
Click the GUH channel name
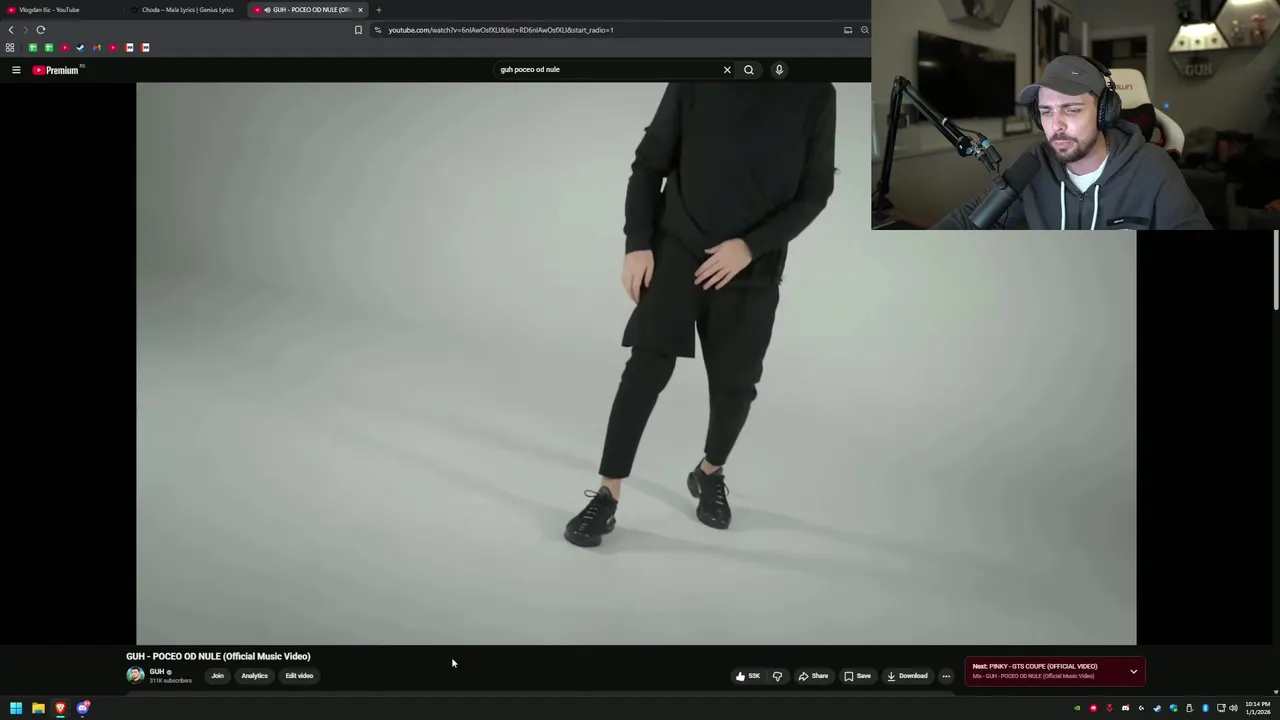click(157, 671)
